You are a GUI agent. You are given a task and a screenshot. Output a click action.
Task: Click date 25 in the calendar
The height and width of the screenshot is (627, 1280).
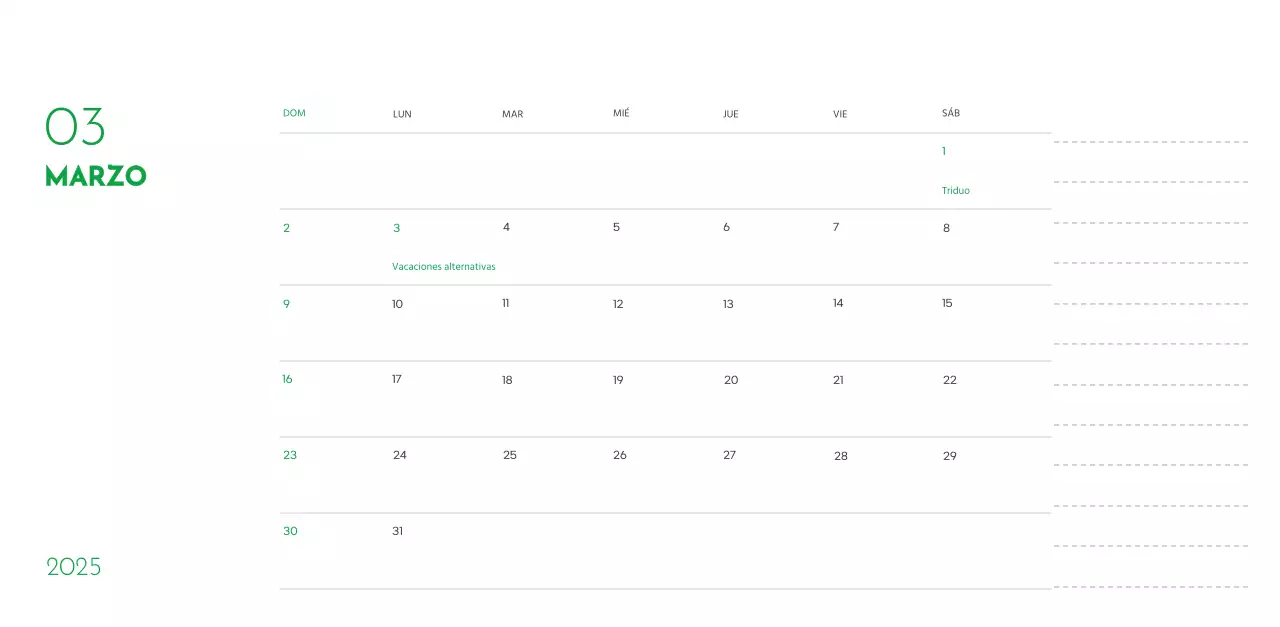click(x=509, y=455)
